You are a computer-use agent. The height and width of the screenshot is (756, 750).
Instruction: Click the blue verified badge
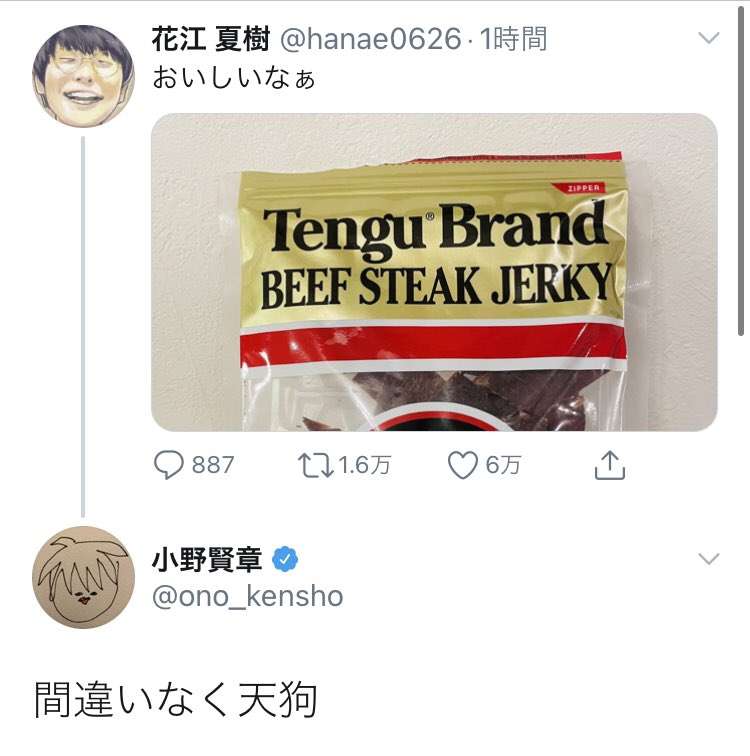click(x=285, y=559)
